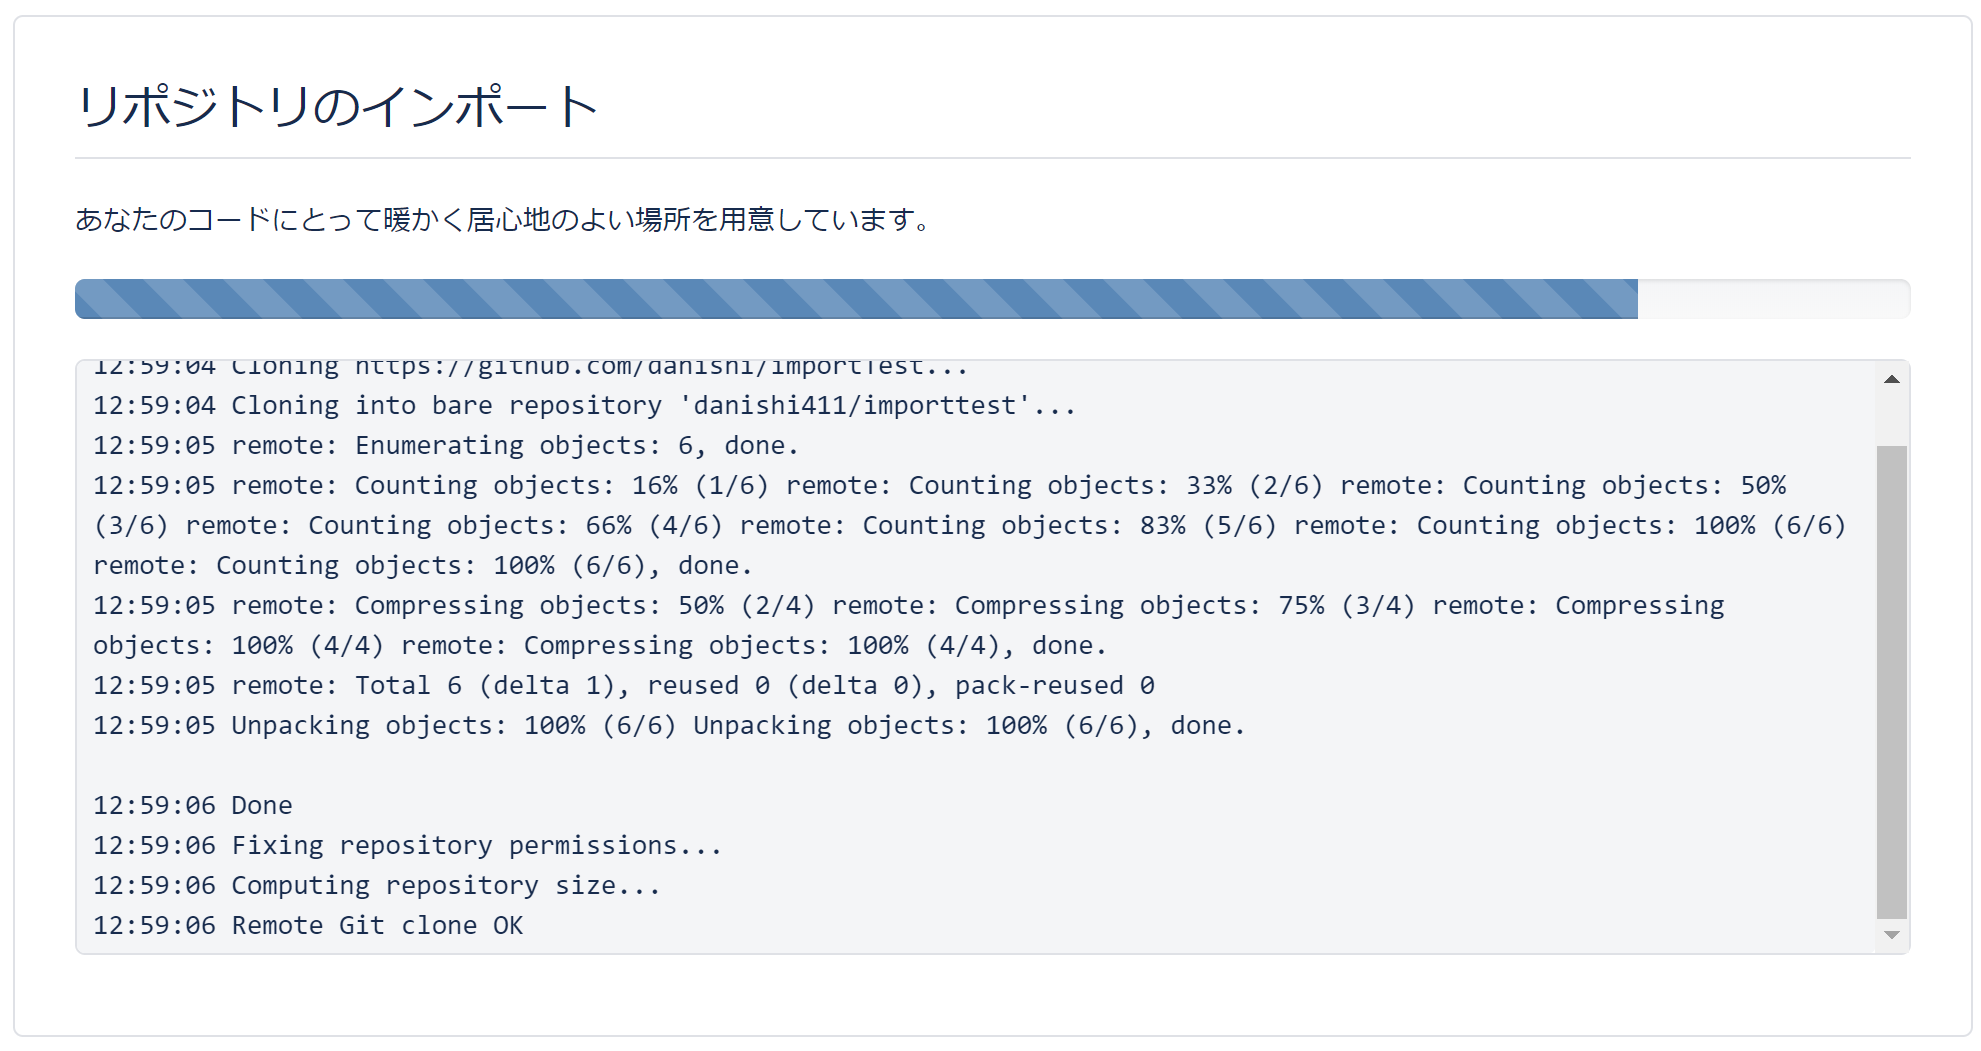Click the 12:59:06 Done log entry
The height and width of the screenshot is (1051, 1981).
coord(193,805)
